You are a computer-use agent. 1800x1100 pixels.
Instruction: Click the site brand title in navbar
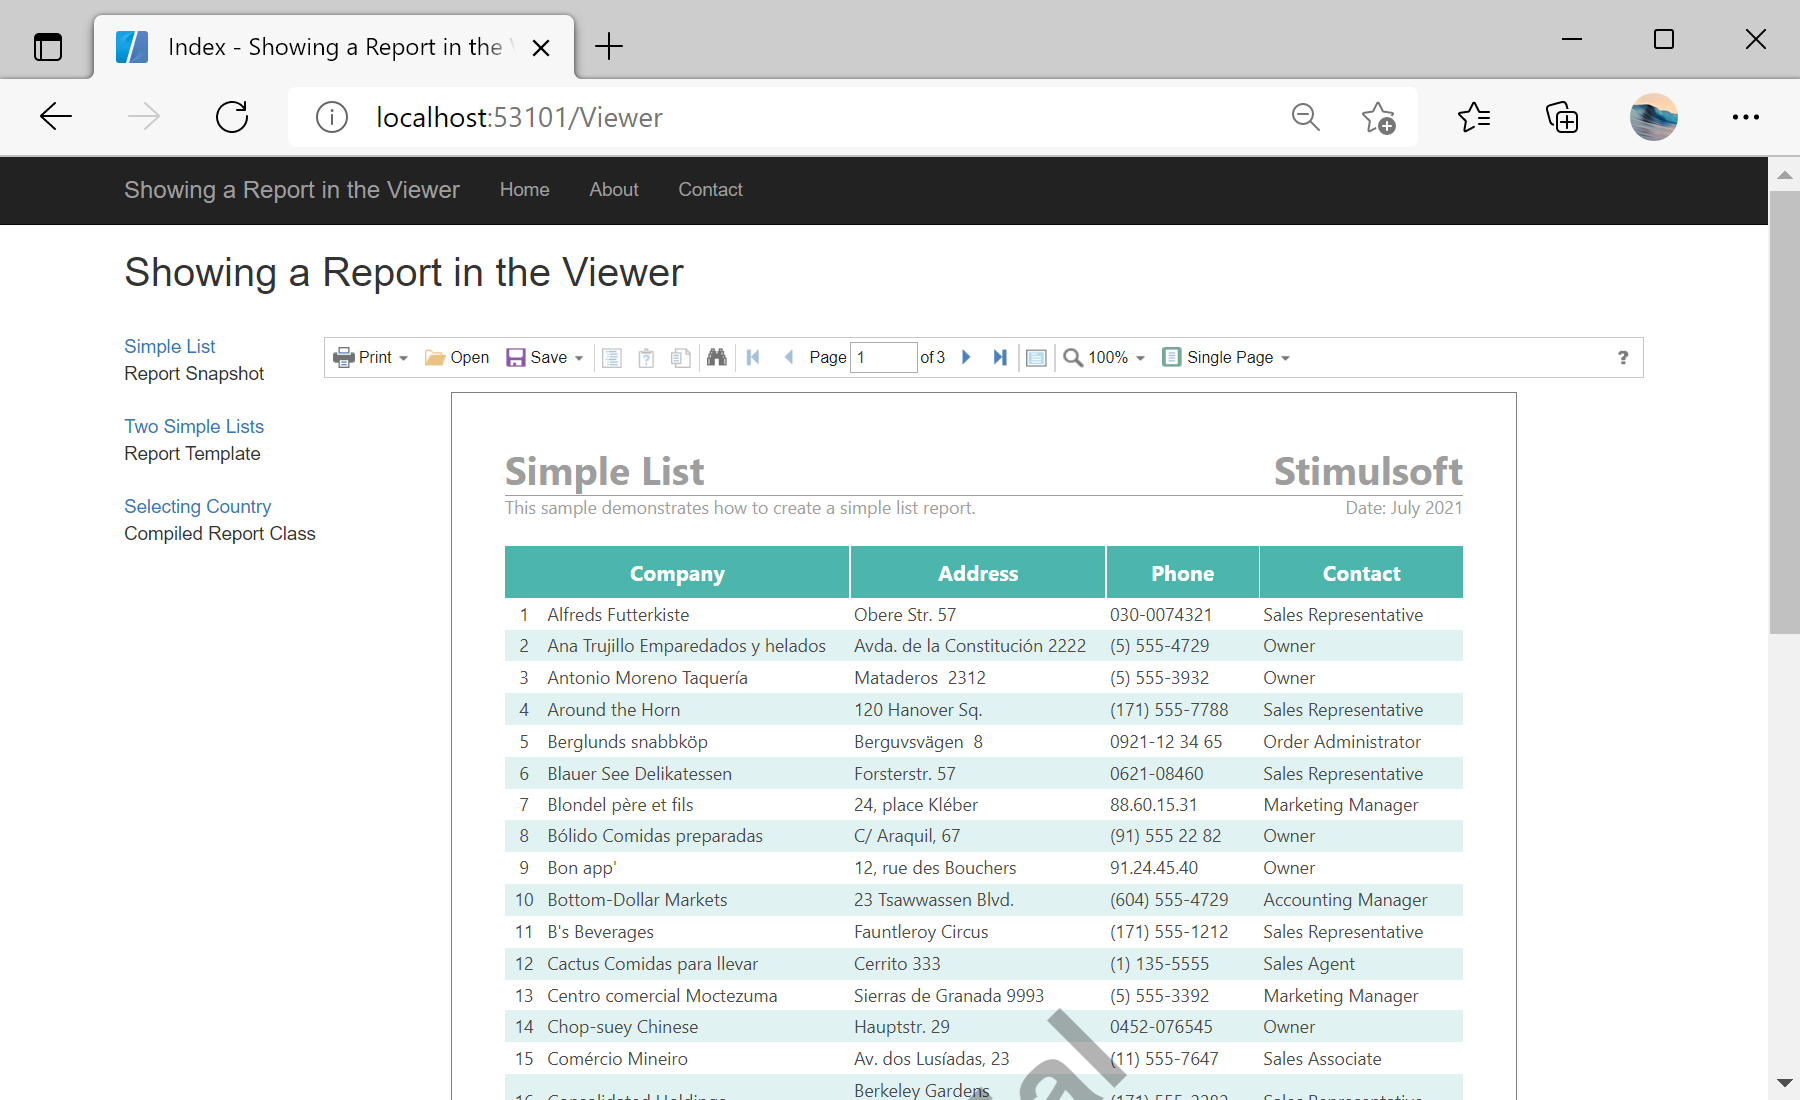click(291, 190)
